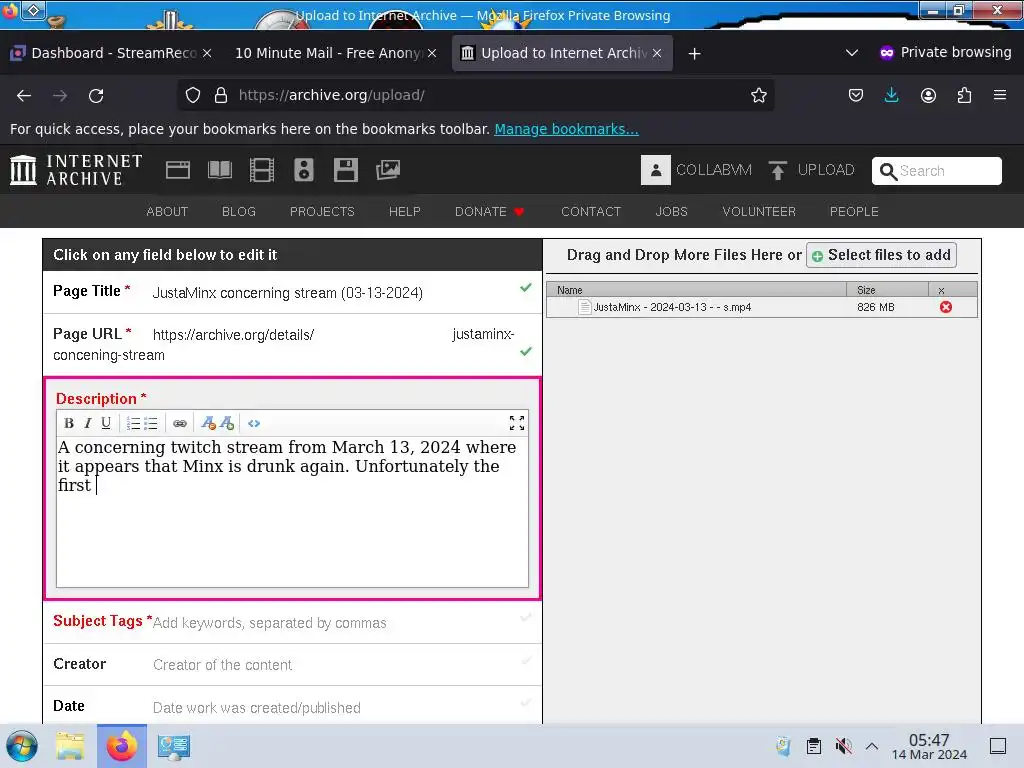Toggle underline in description editor
1024x768 pixels.
pyautogui.click(x=106, y=423)
